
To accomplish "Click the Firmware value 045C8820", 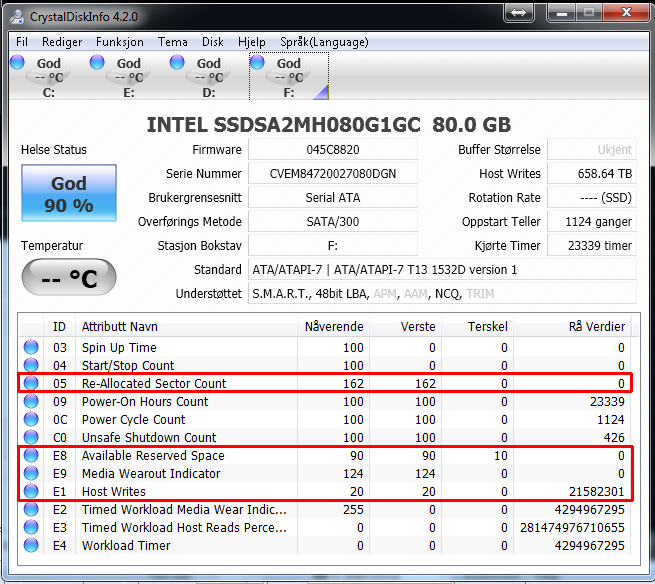I will pyautogui.click(x=333, y=150).
